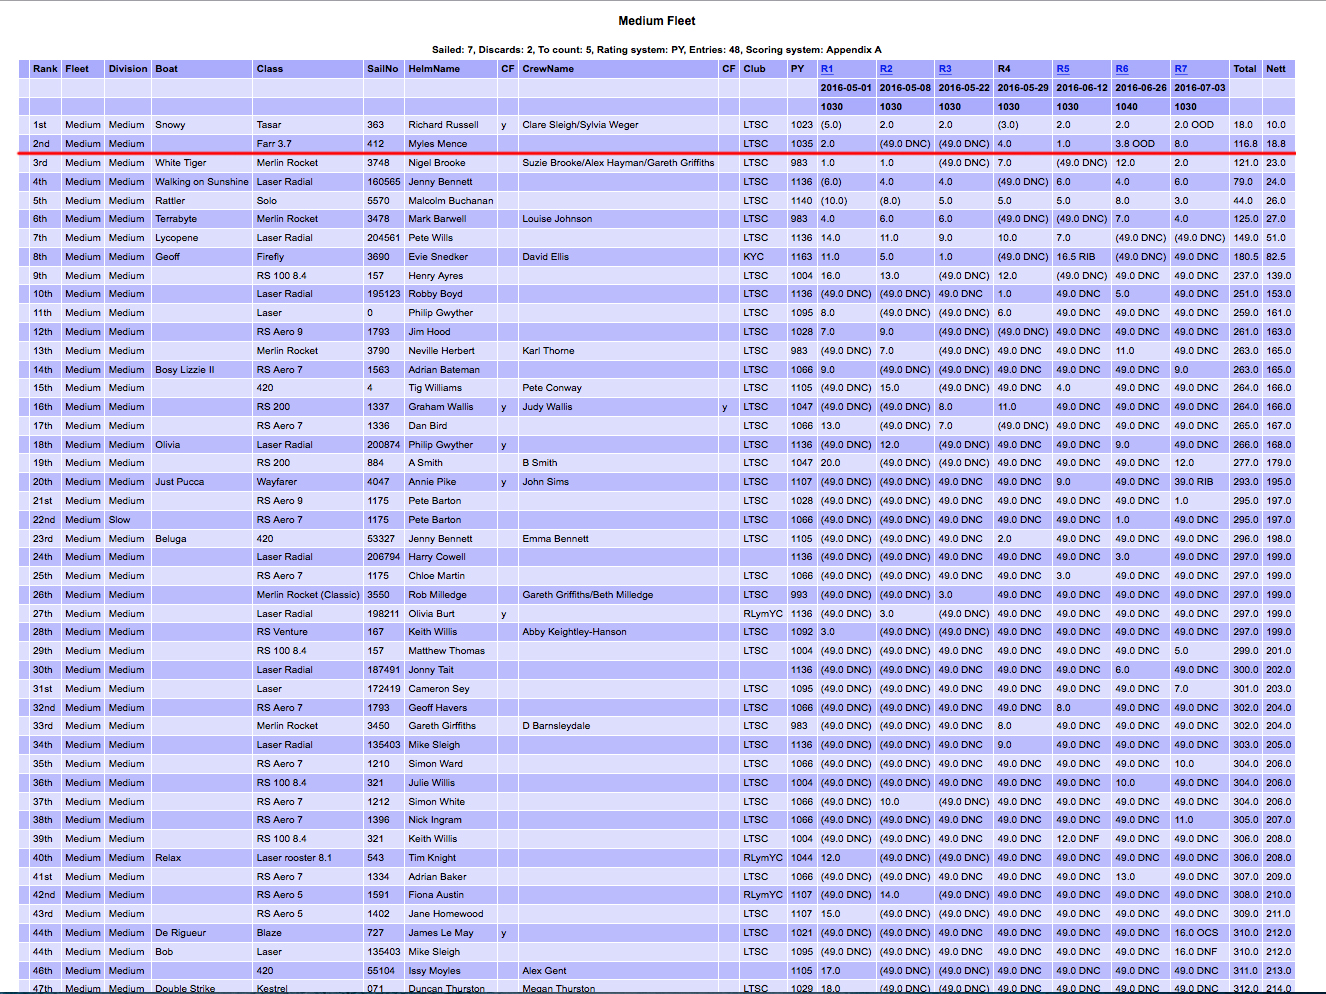This screenshot has height=994, width=1326.
Task: Click crew name 'Pete Conway'
Action: point(551,388)
